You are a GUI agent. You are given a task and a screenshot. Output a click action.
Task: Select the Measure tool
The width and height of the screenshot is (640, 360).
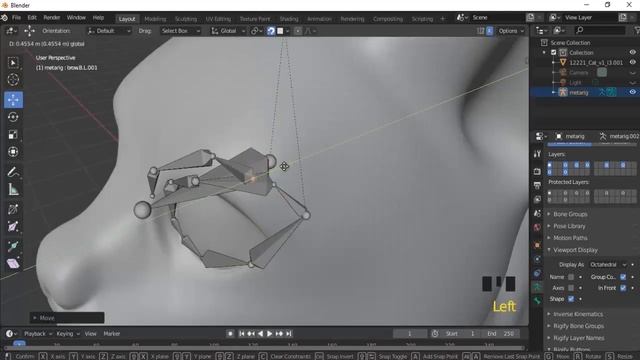pyautogui.click(x=13, y=189)
